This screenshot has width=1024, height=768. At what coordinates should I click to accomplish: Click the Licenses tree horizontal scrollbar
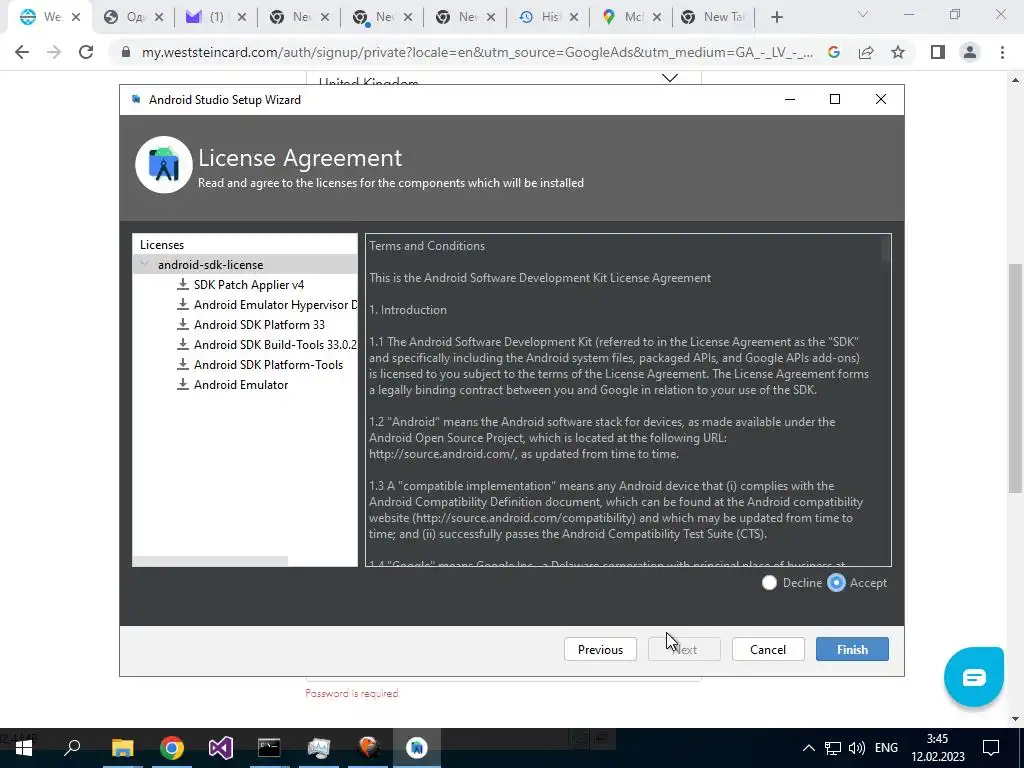[210, 562]
